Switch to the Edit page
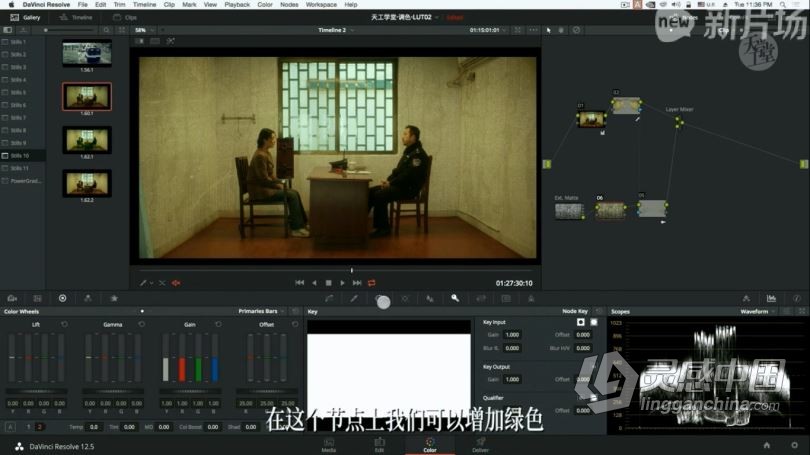 point(379,445)
